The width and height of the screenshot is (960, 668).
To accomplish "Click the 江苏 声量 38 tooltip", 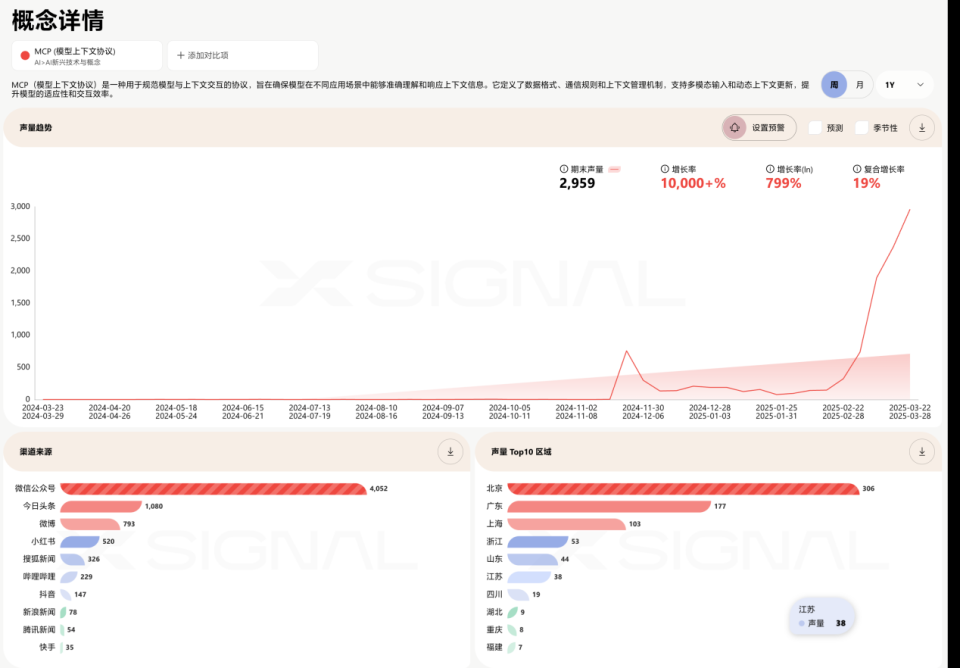I will click(822, 617).
